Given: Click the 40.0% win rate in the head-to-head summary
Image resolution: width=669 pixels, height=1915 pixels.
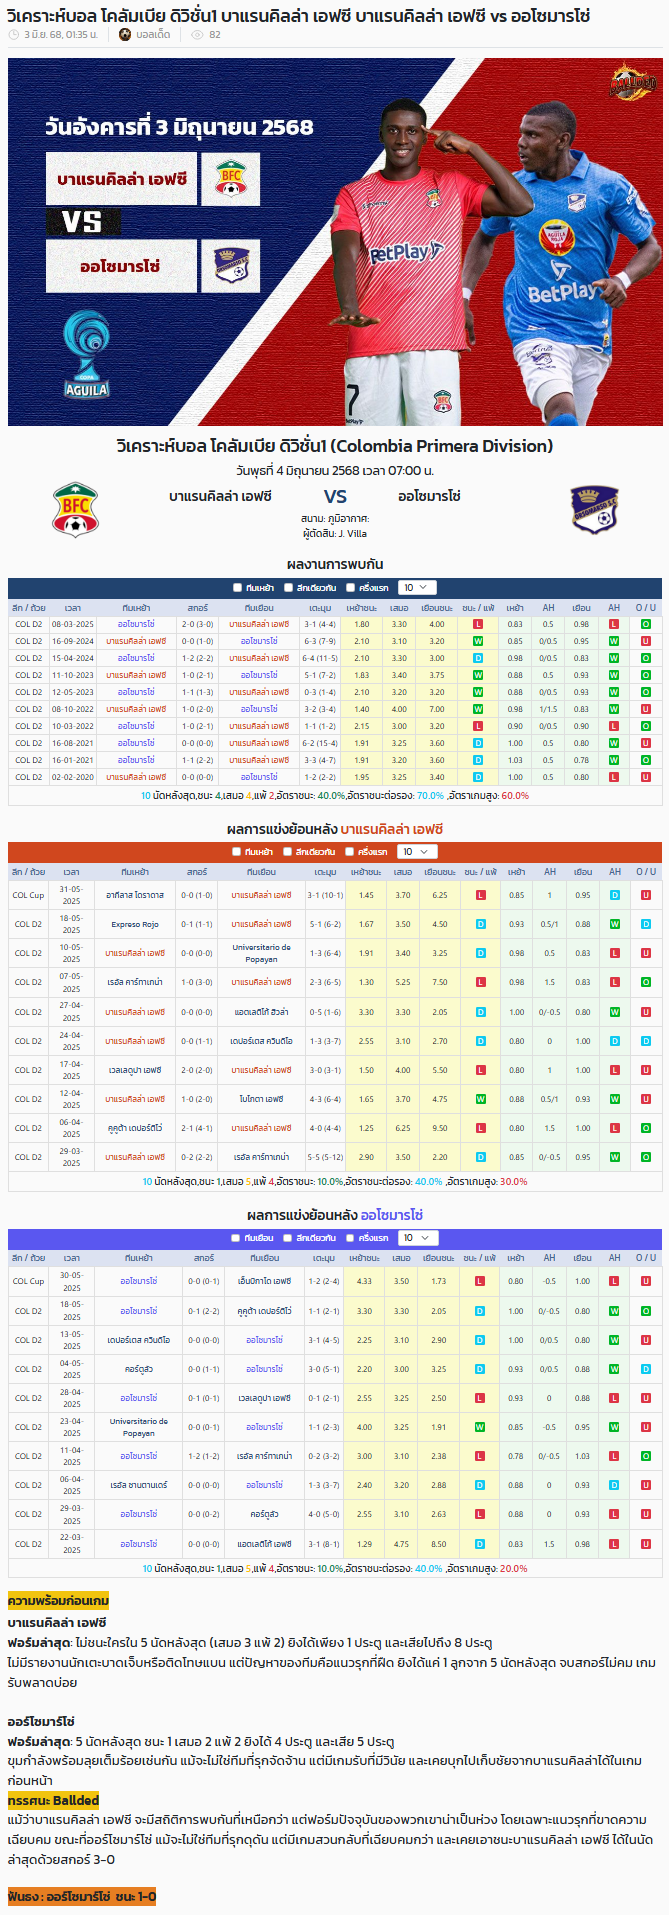Looking at the screenshot, I should (331, 796).
